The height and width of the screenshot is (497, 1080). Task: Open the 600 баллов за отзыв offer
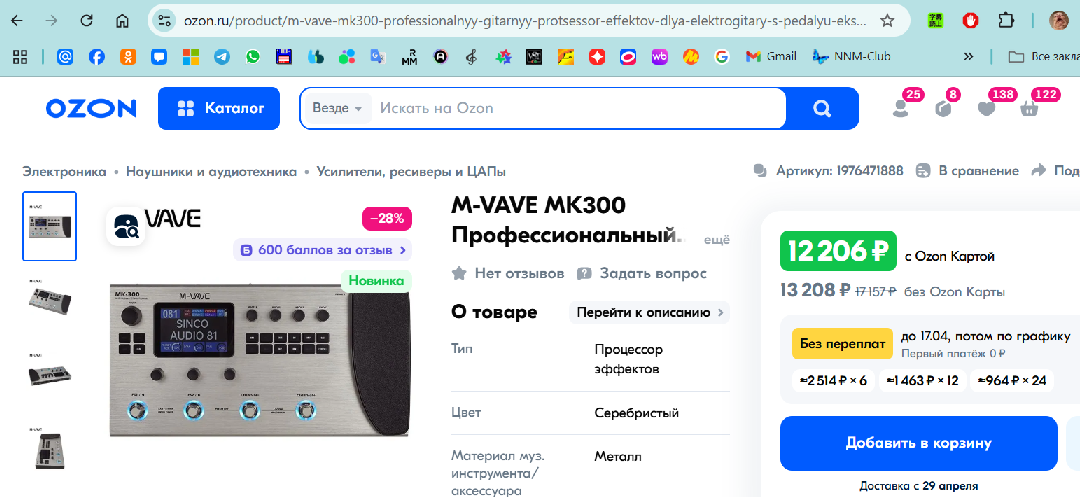322,250
